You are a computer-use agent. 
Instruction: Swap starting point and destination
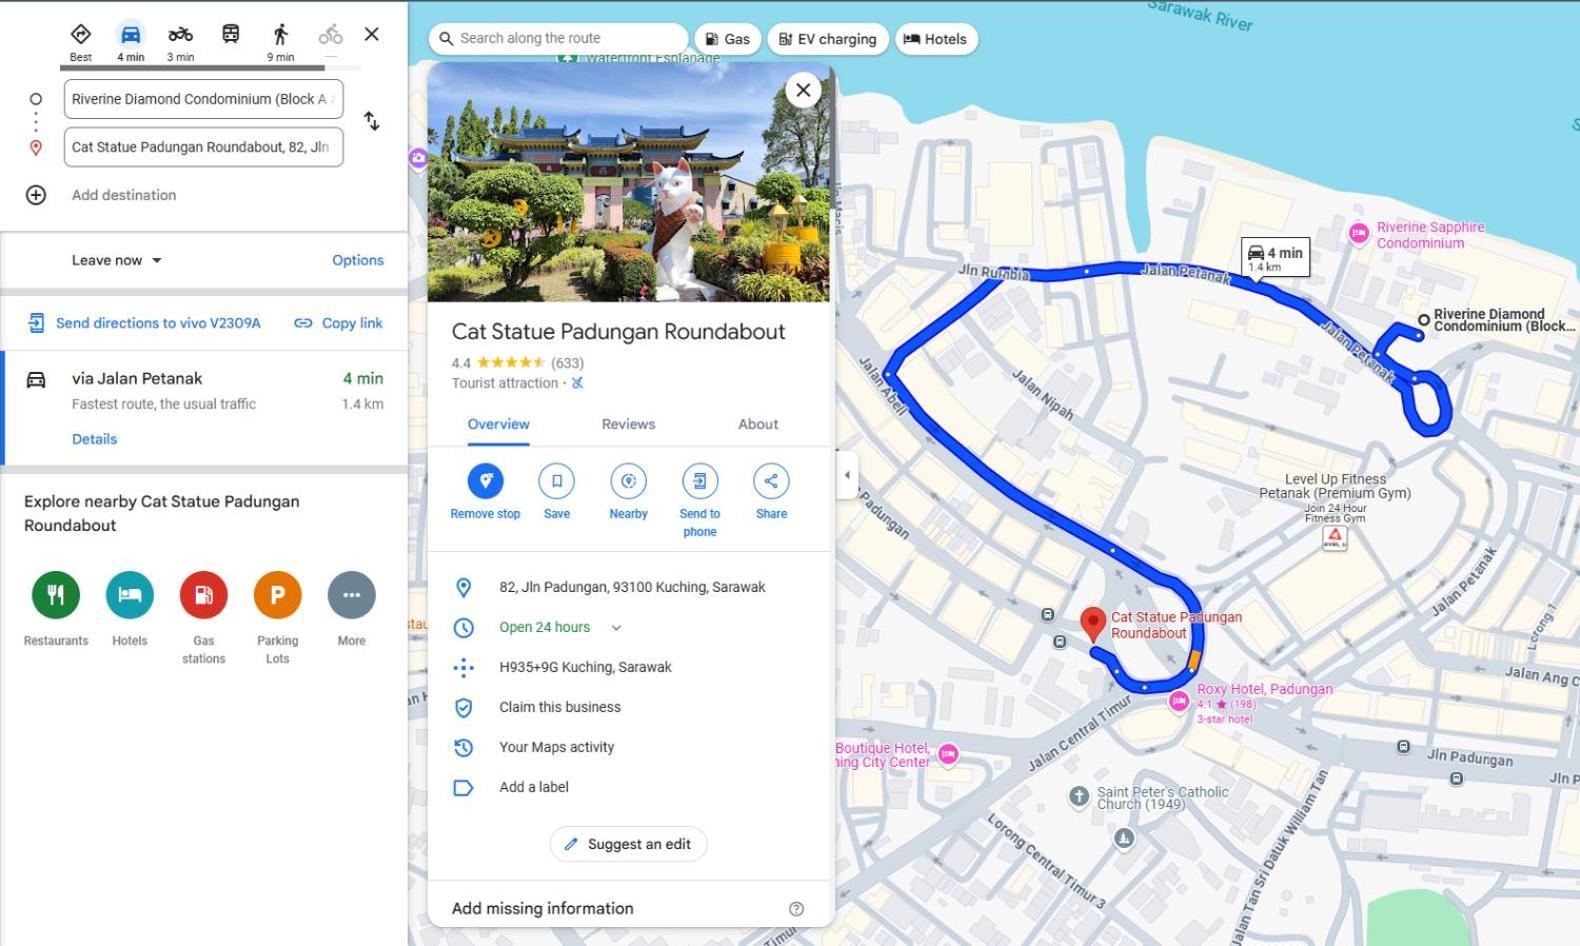coord(372,121)
